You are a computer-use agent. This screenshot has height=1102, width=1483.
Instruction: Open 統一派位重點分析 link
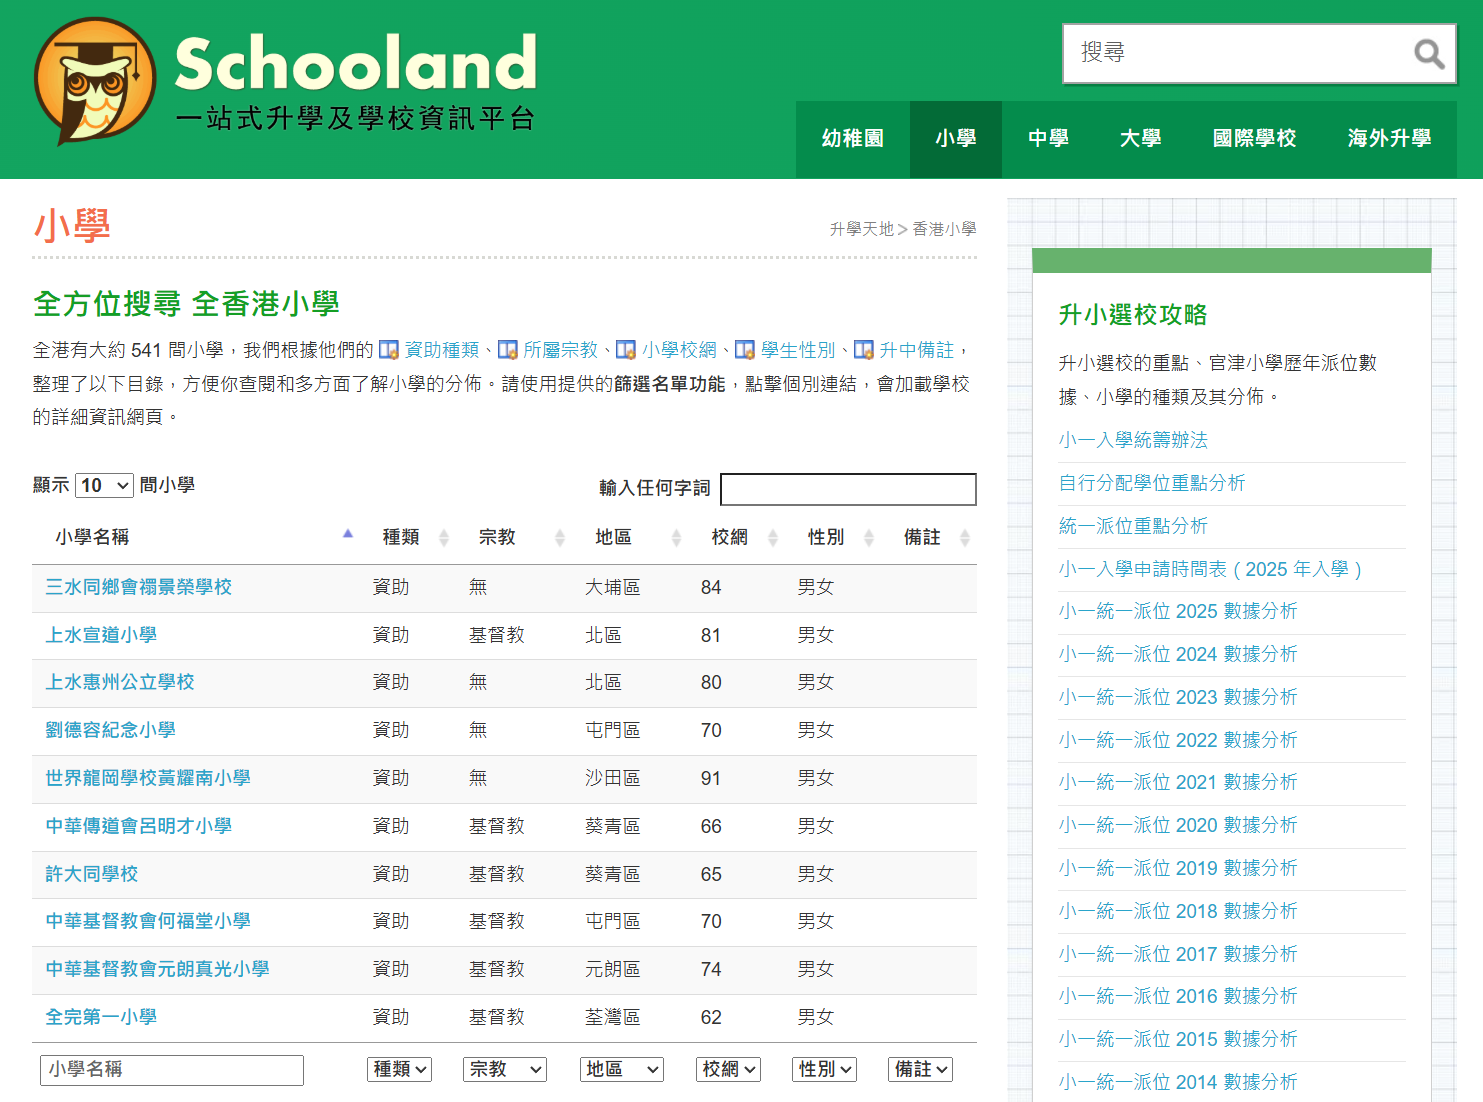(1133, 526)
